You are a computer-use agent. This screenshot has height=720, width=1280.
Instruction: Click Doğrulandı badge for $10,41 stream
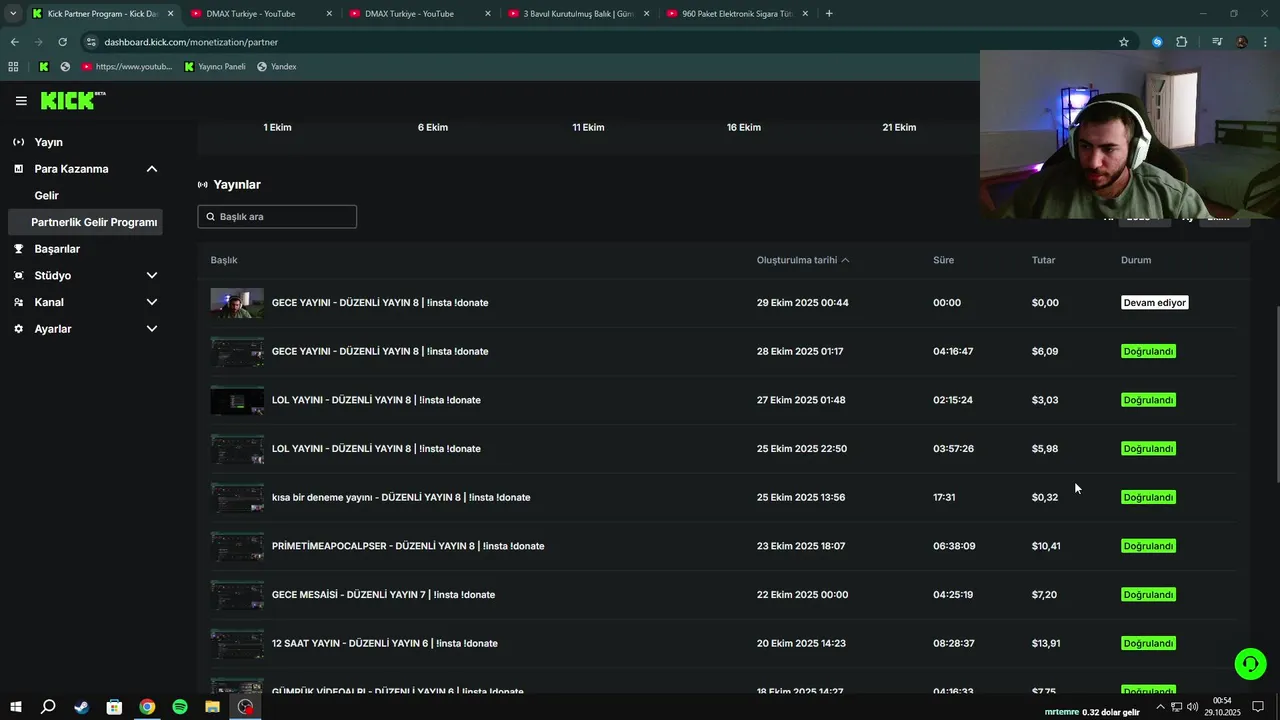click(1148, 546)
